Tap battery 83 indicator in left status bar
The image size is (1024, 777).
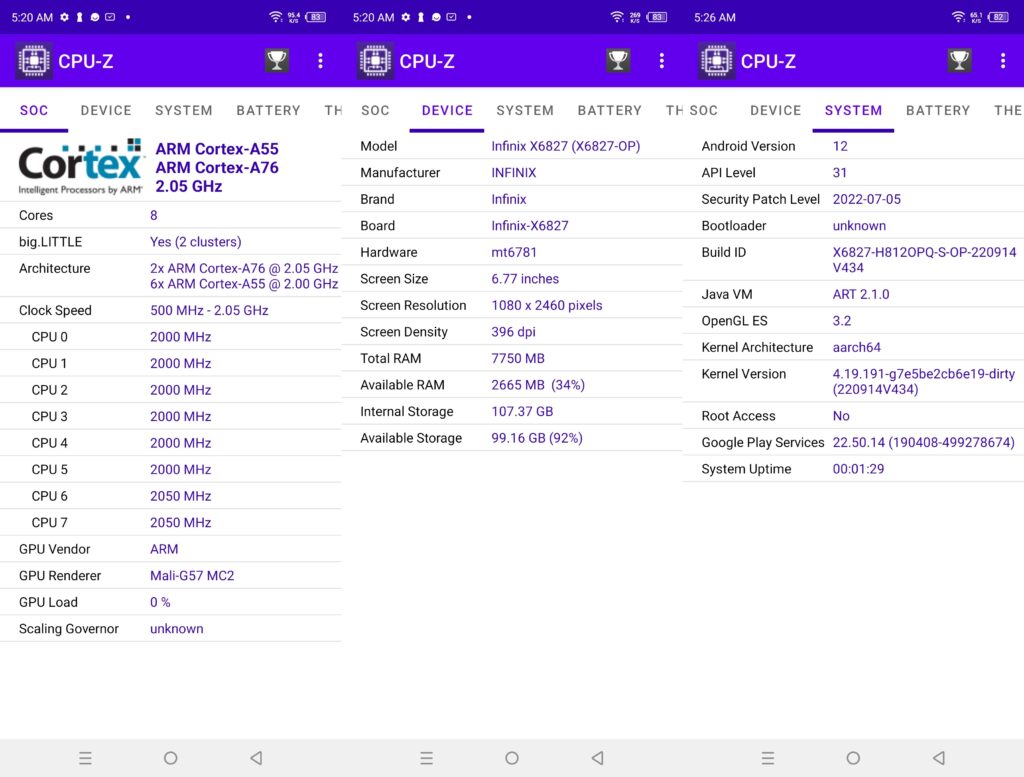click(316, 17)
